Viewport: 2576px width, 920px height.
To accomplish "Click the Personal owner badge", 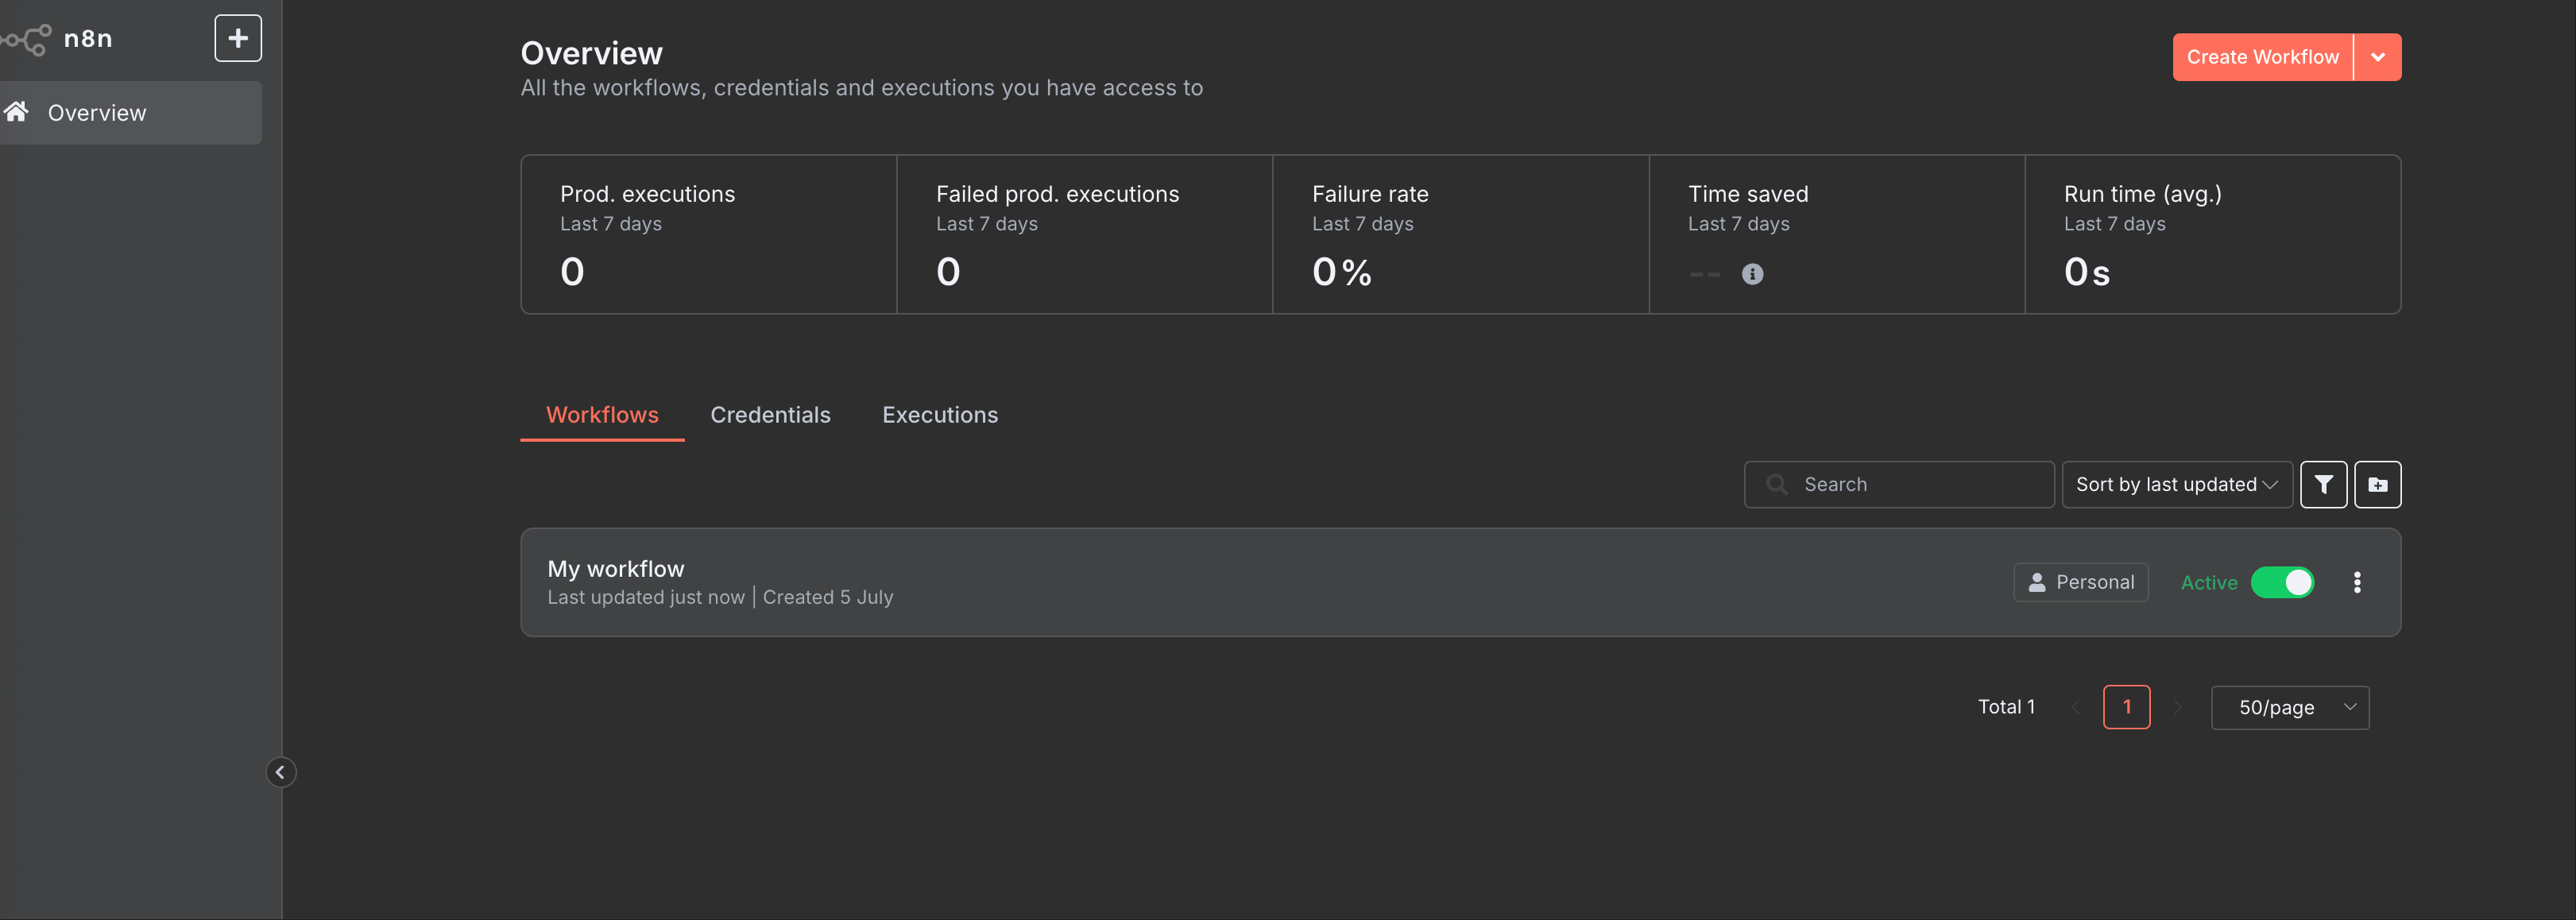I will pyautogui.click(x=2080, y=583).
